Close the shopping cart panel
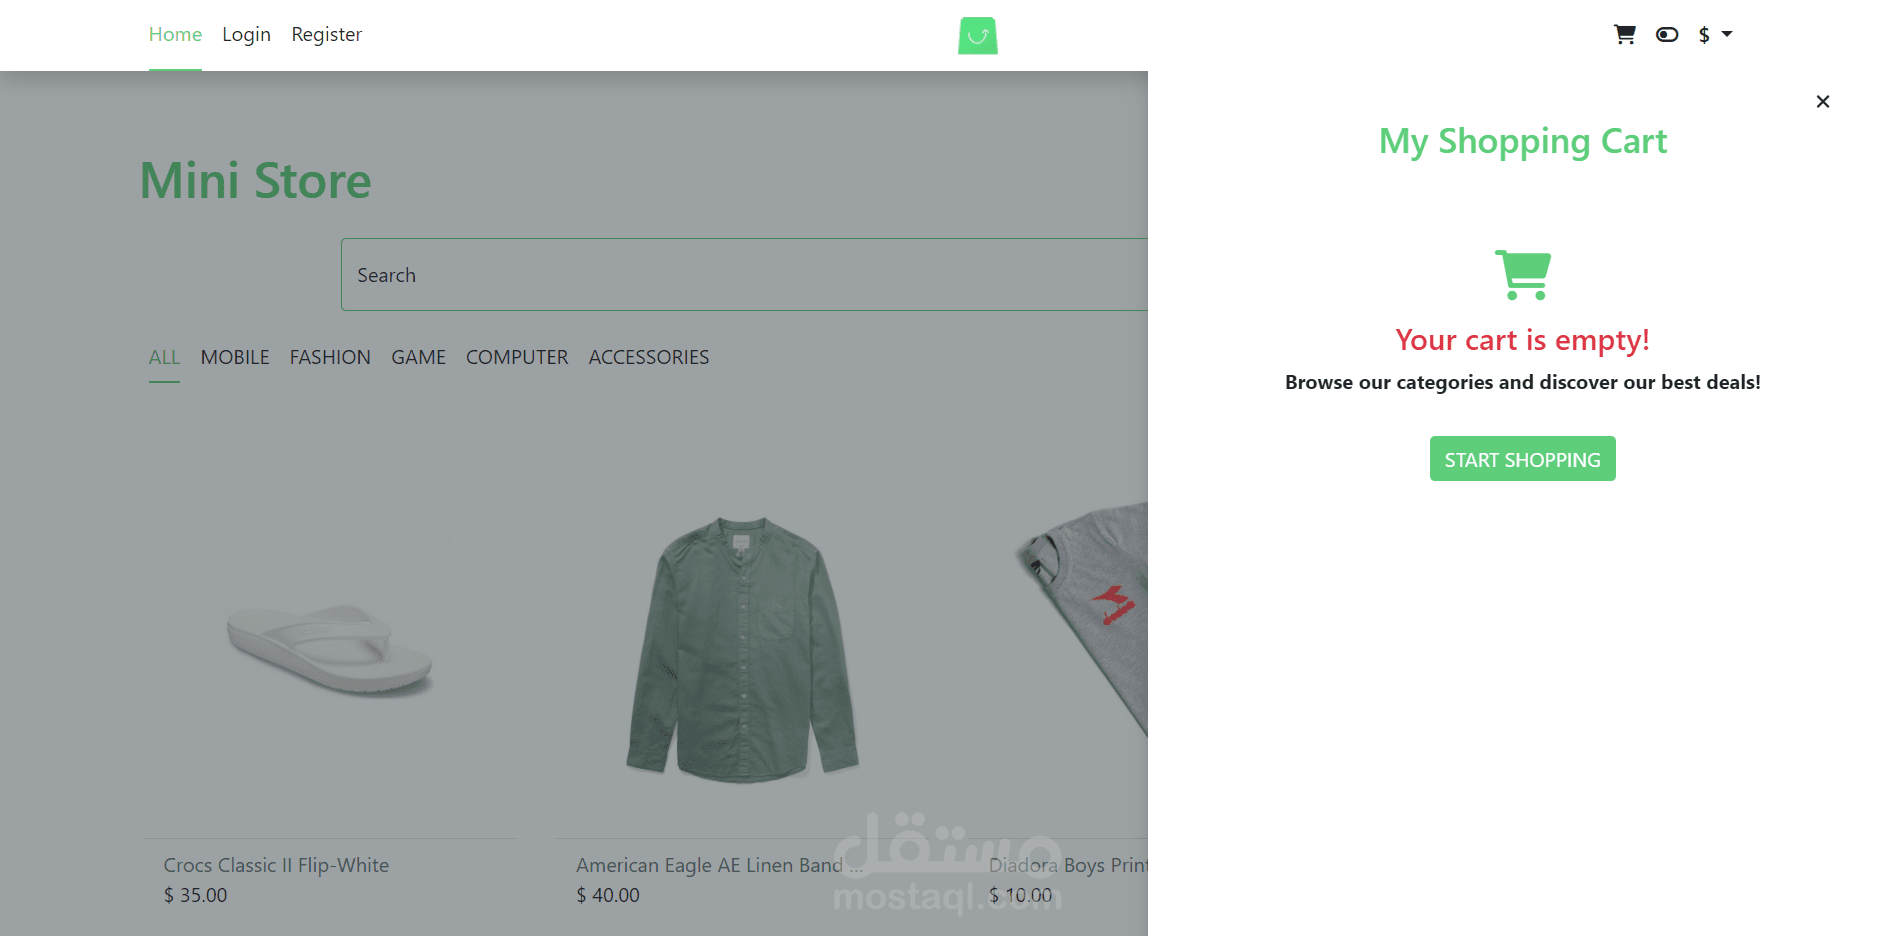 click(1823, 101)
